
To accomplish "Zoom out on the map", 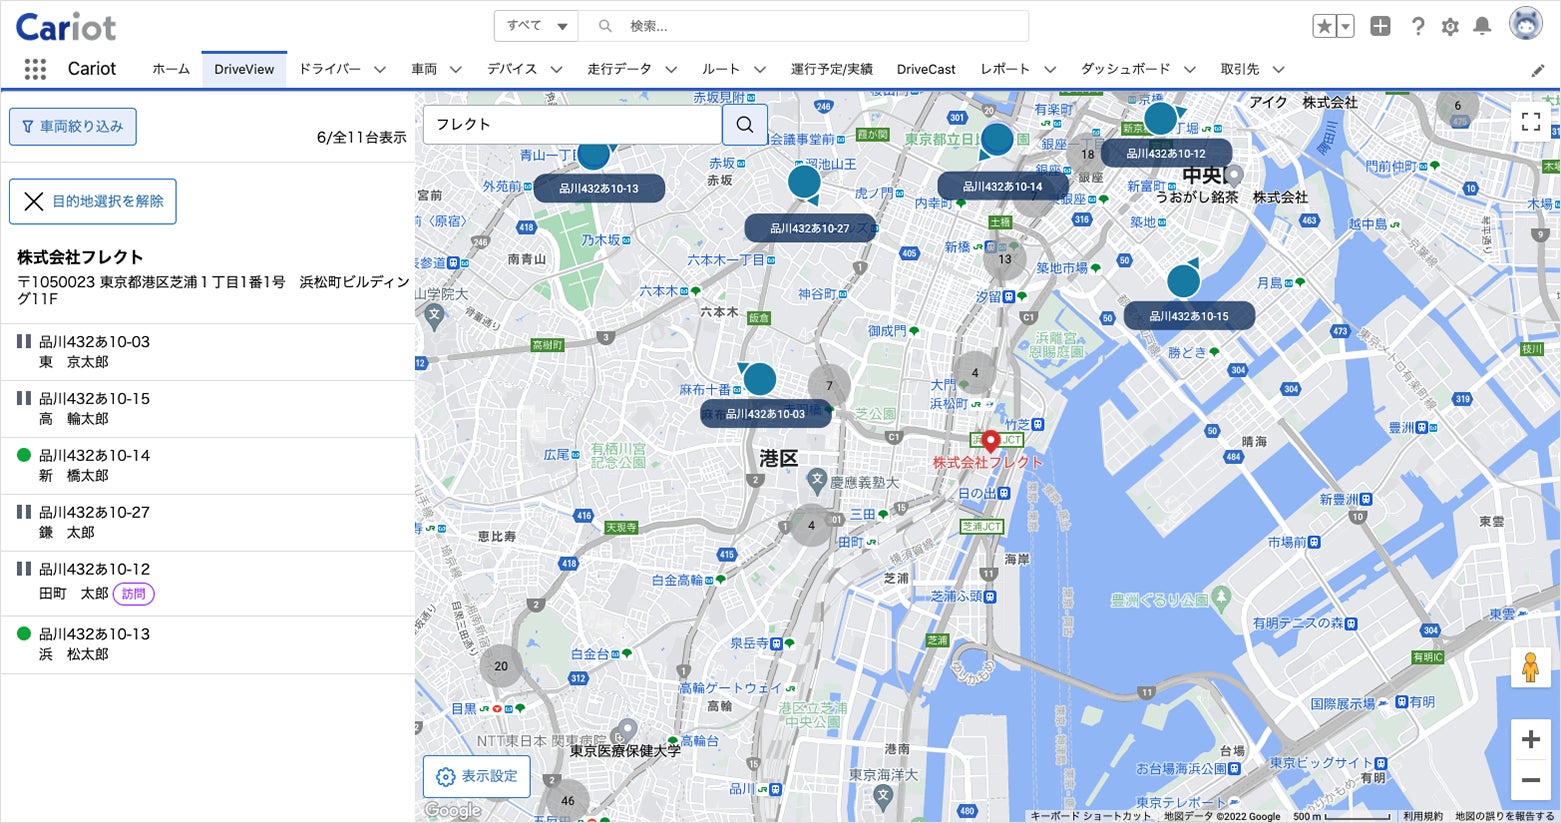I will coord(1530,780).
